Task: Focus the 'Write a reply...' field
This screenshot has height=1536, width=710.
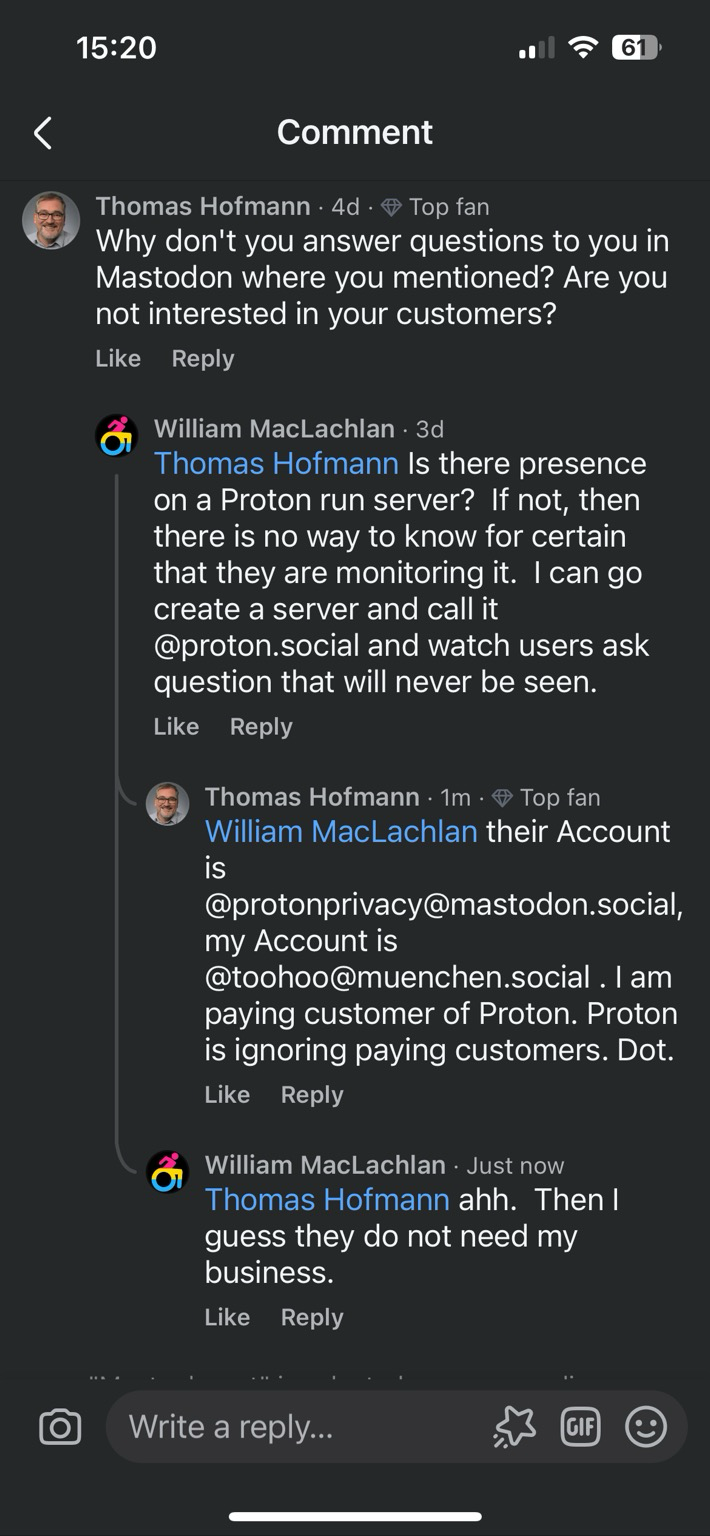Action: pos(300,1427)
